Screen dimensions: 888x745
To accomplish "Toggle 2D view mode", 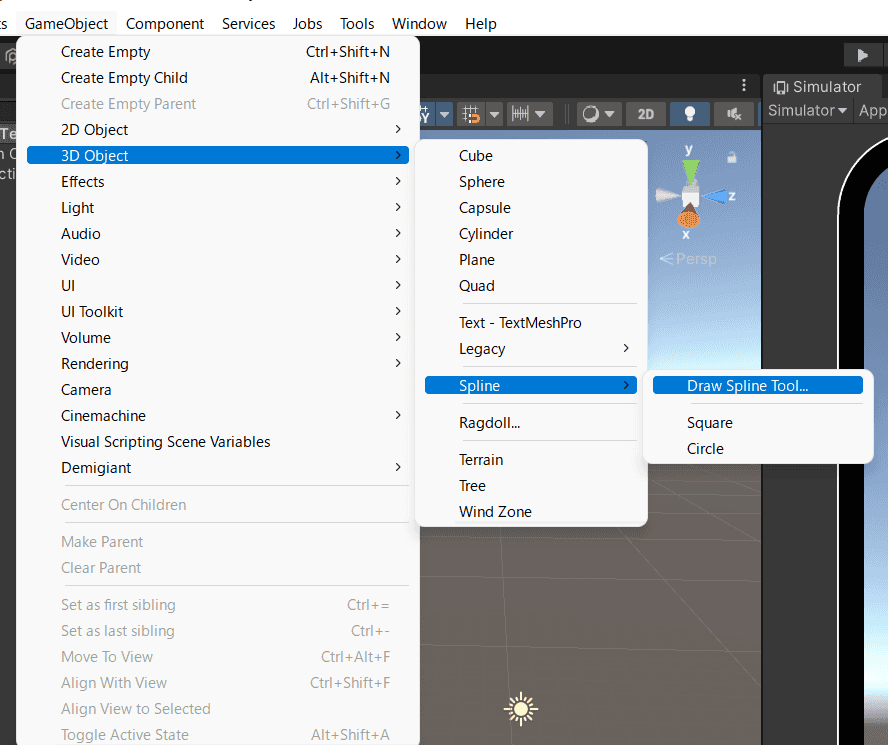I will click(646, 114).
